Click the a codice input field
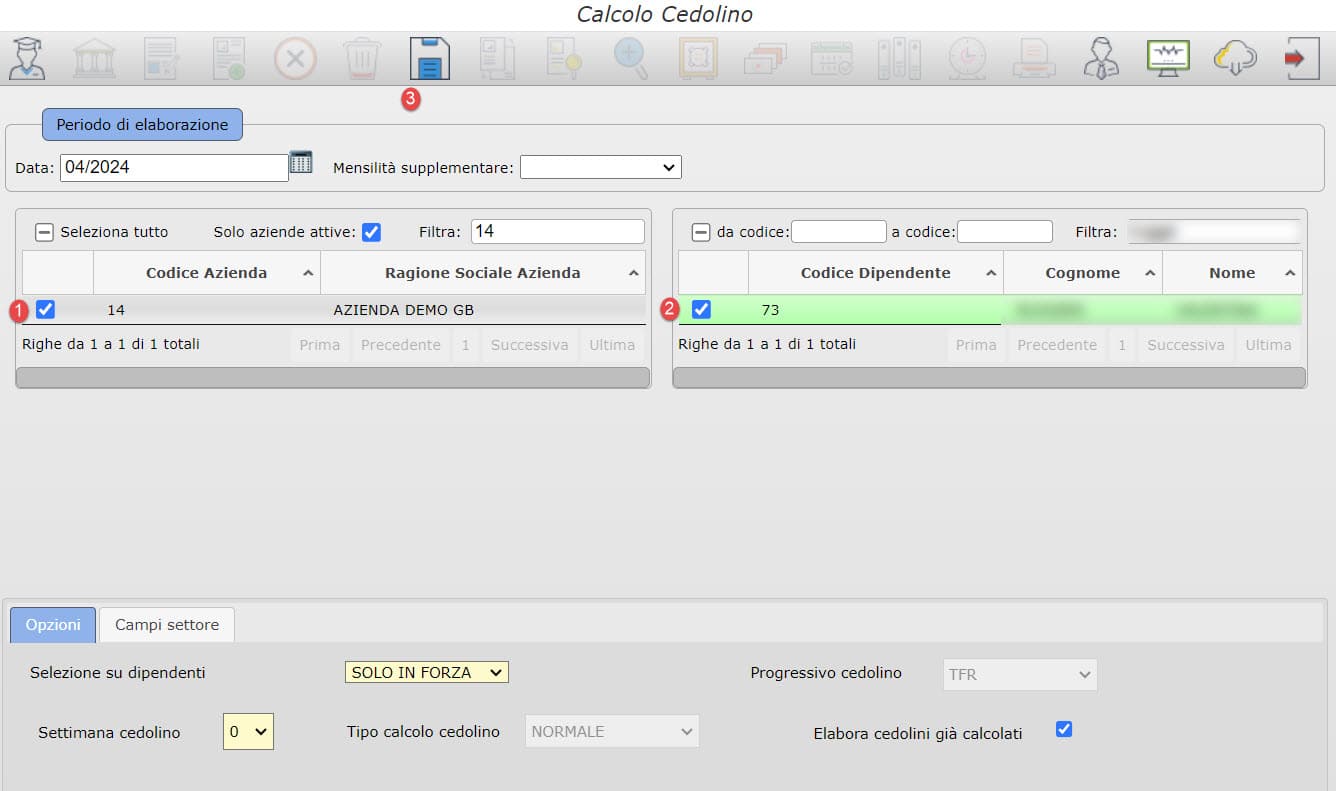The height and width of the screenshot is (791, 1336). 1004,232
